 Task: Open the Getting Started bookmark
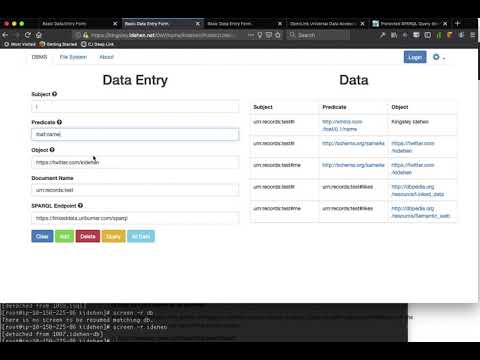[x=58, y=44]
